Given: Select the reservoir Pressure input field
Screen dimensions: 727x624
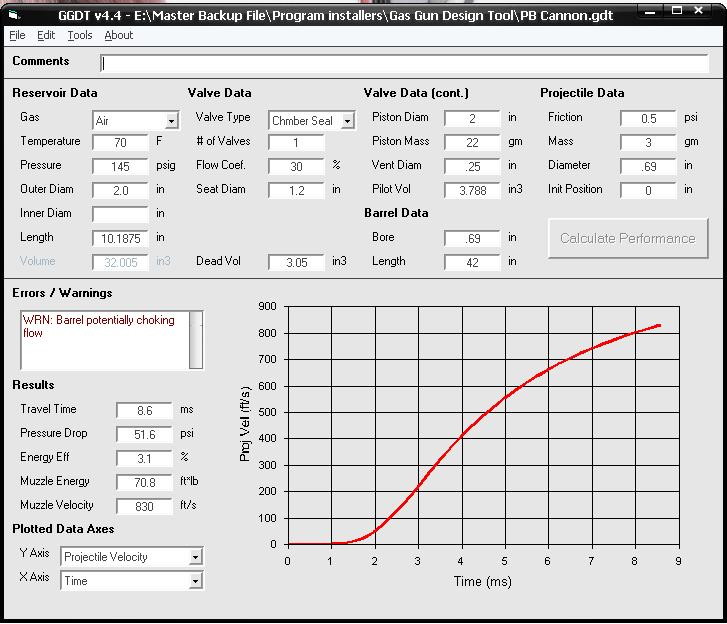Looking at the screenshot, I should [x=120, y=166].
